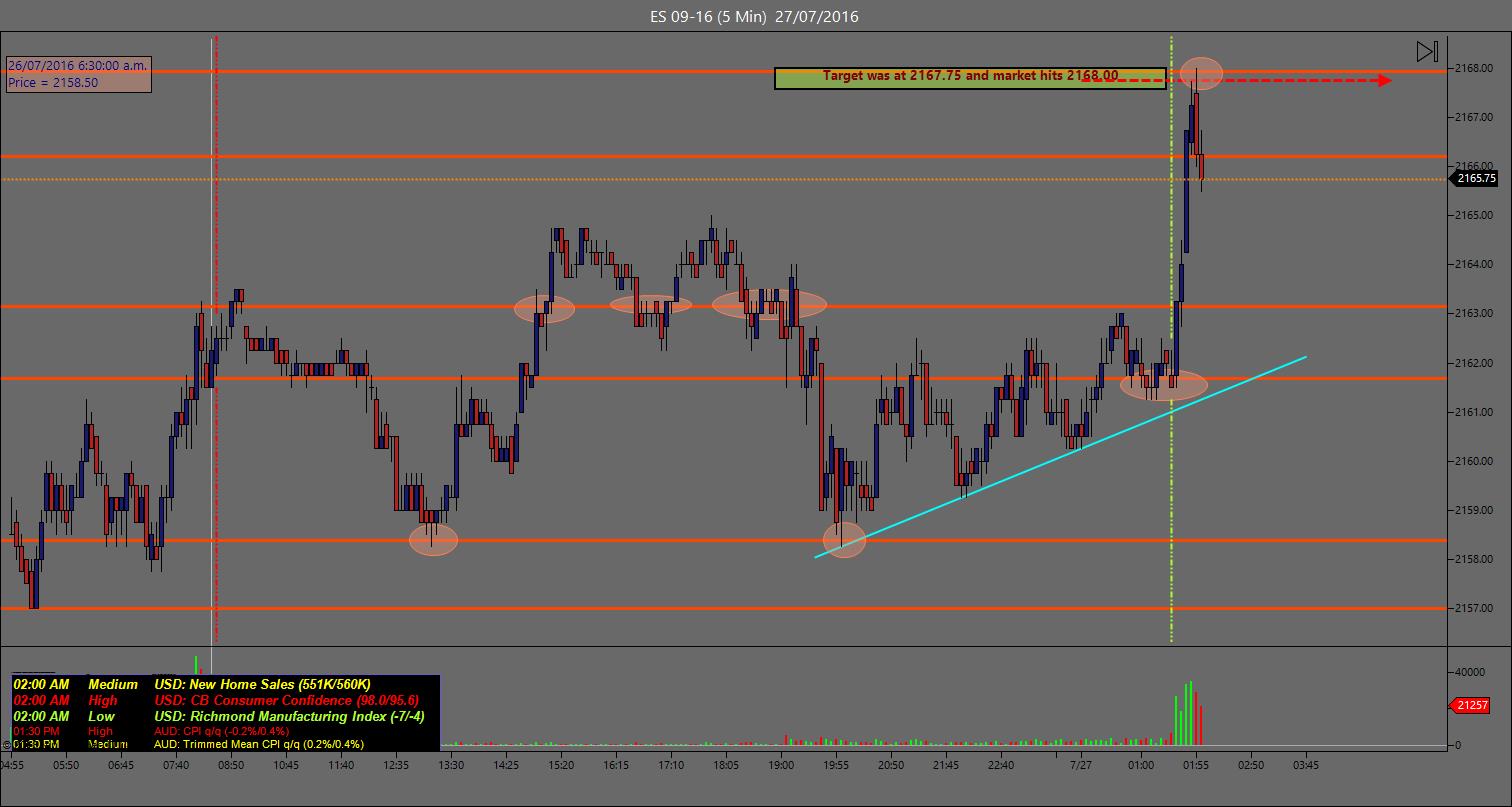1512x807 pixels.
Task: Click the 19:55 time axis label
Action: tap(836, 765)
